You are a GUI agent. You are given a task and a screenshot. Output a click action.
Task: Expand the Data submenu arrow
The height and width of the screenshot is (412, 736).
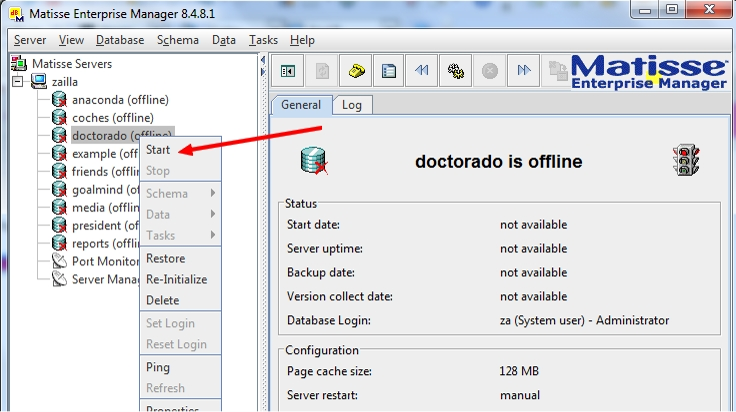click(213, 214)
